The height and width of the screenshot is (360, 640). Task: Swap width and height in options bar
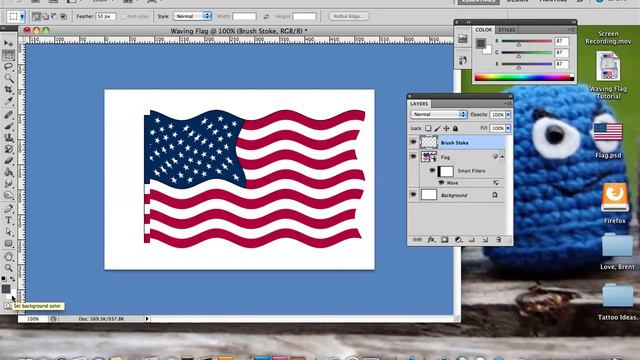(266, 16)
